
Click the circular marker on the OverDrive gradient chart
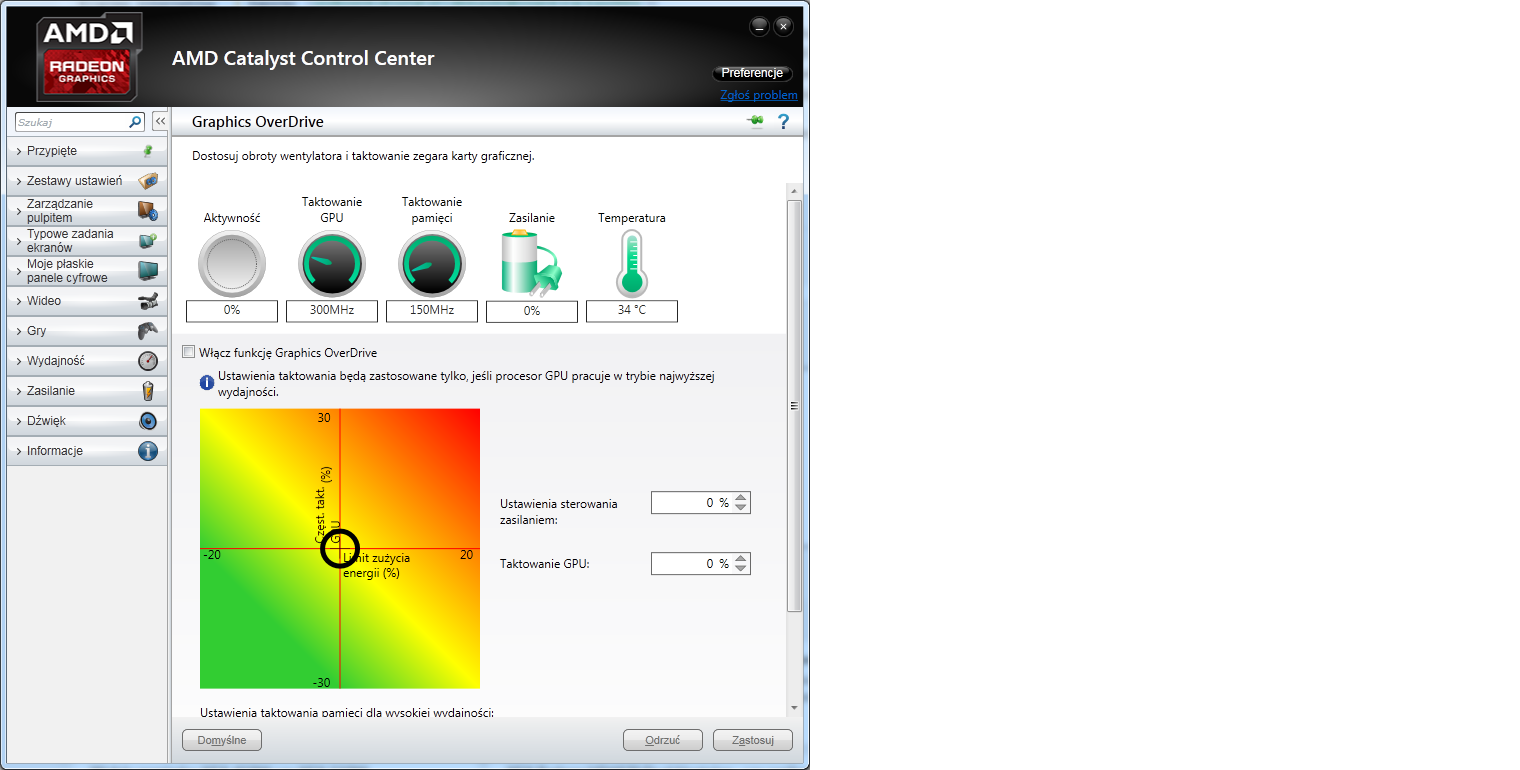340,548
